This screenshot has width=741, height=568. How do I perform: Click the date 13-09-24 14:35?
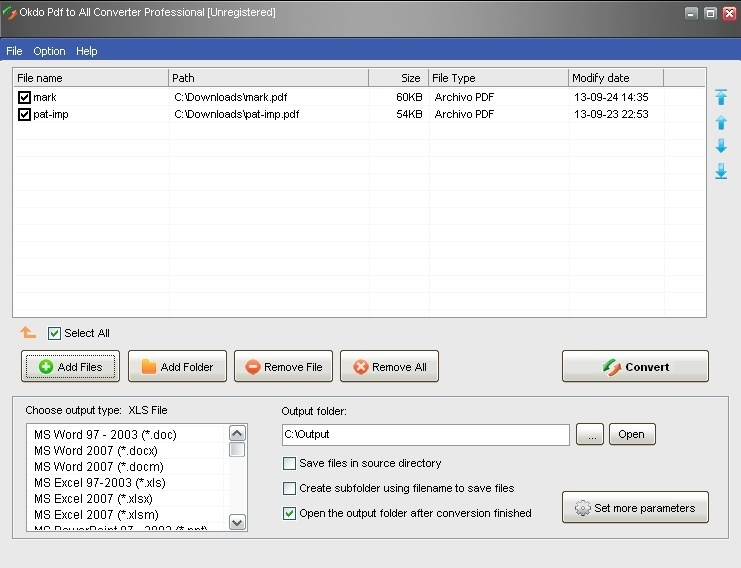tap(611, 97)
